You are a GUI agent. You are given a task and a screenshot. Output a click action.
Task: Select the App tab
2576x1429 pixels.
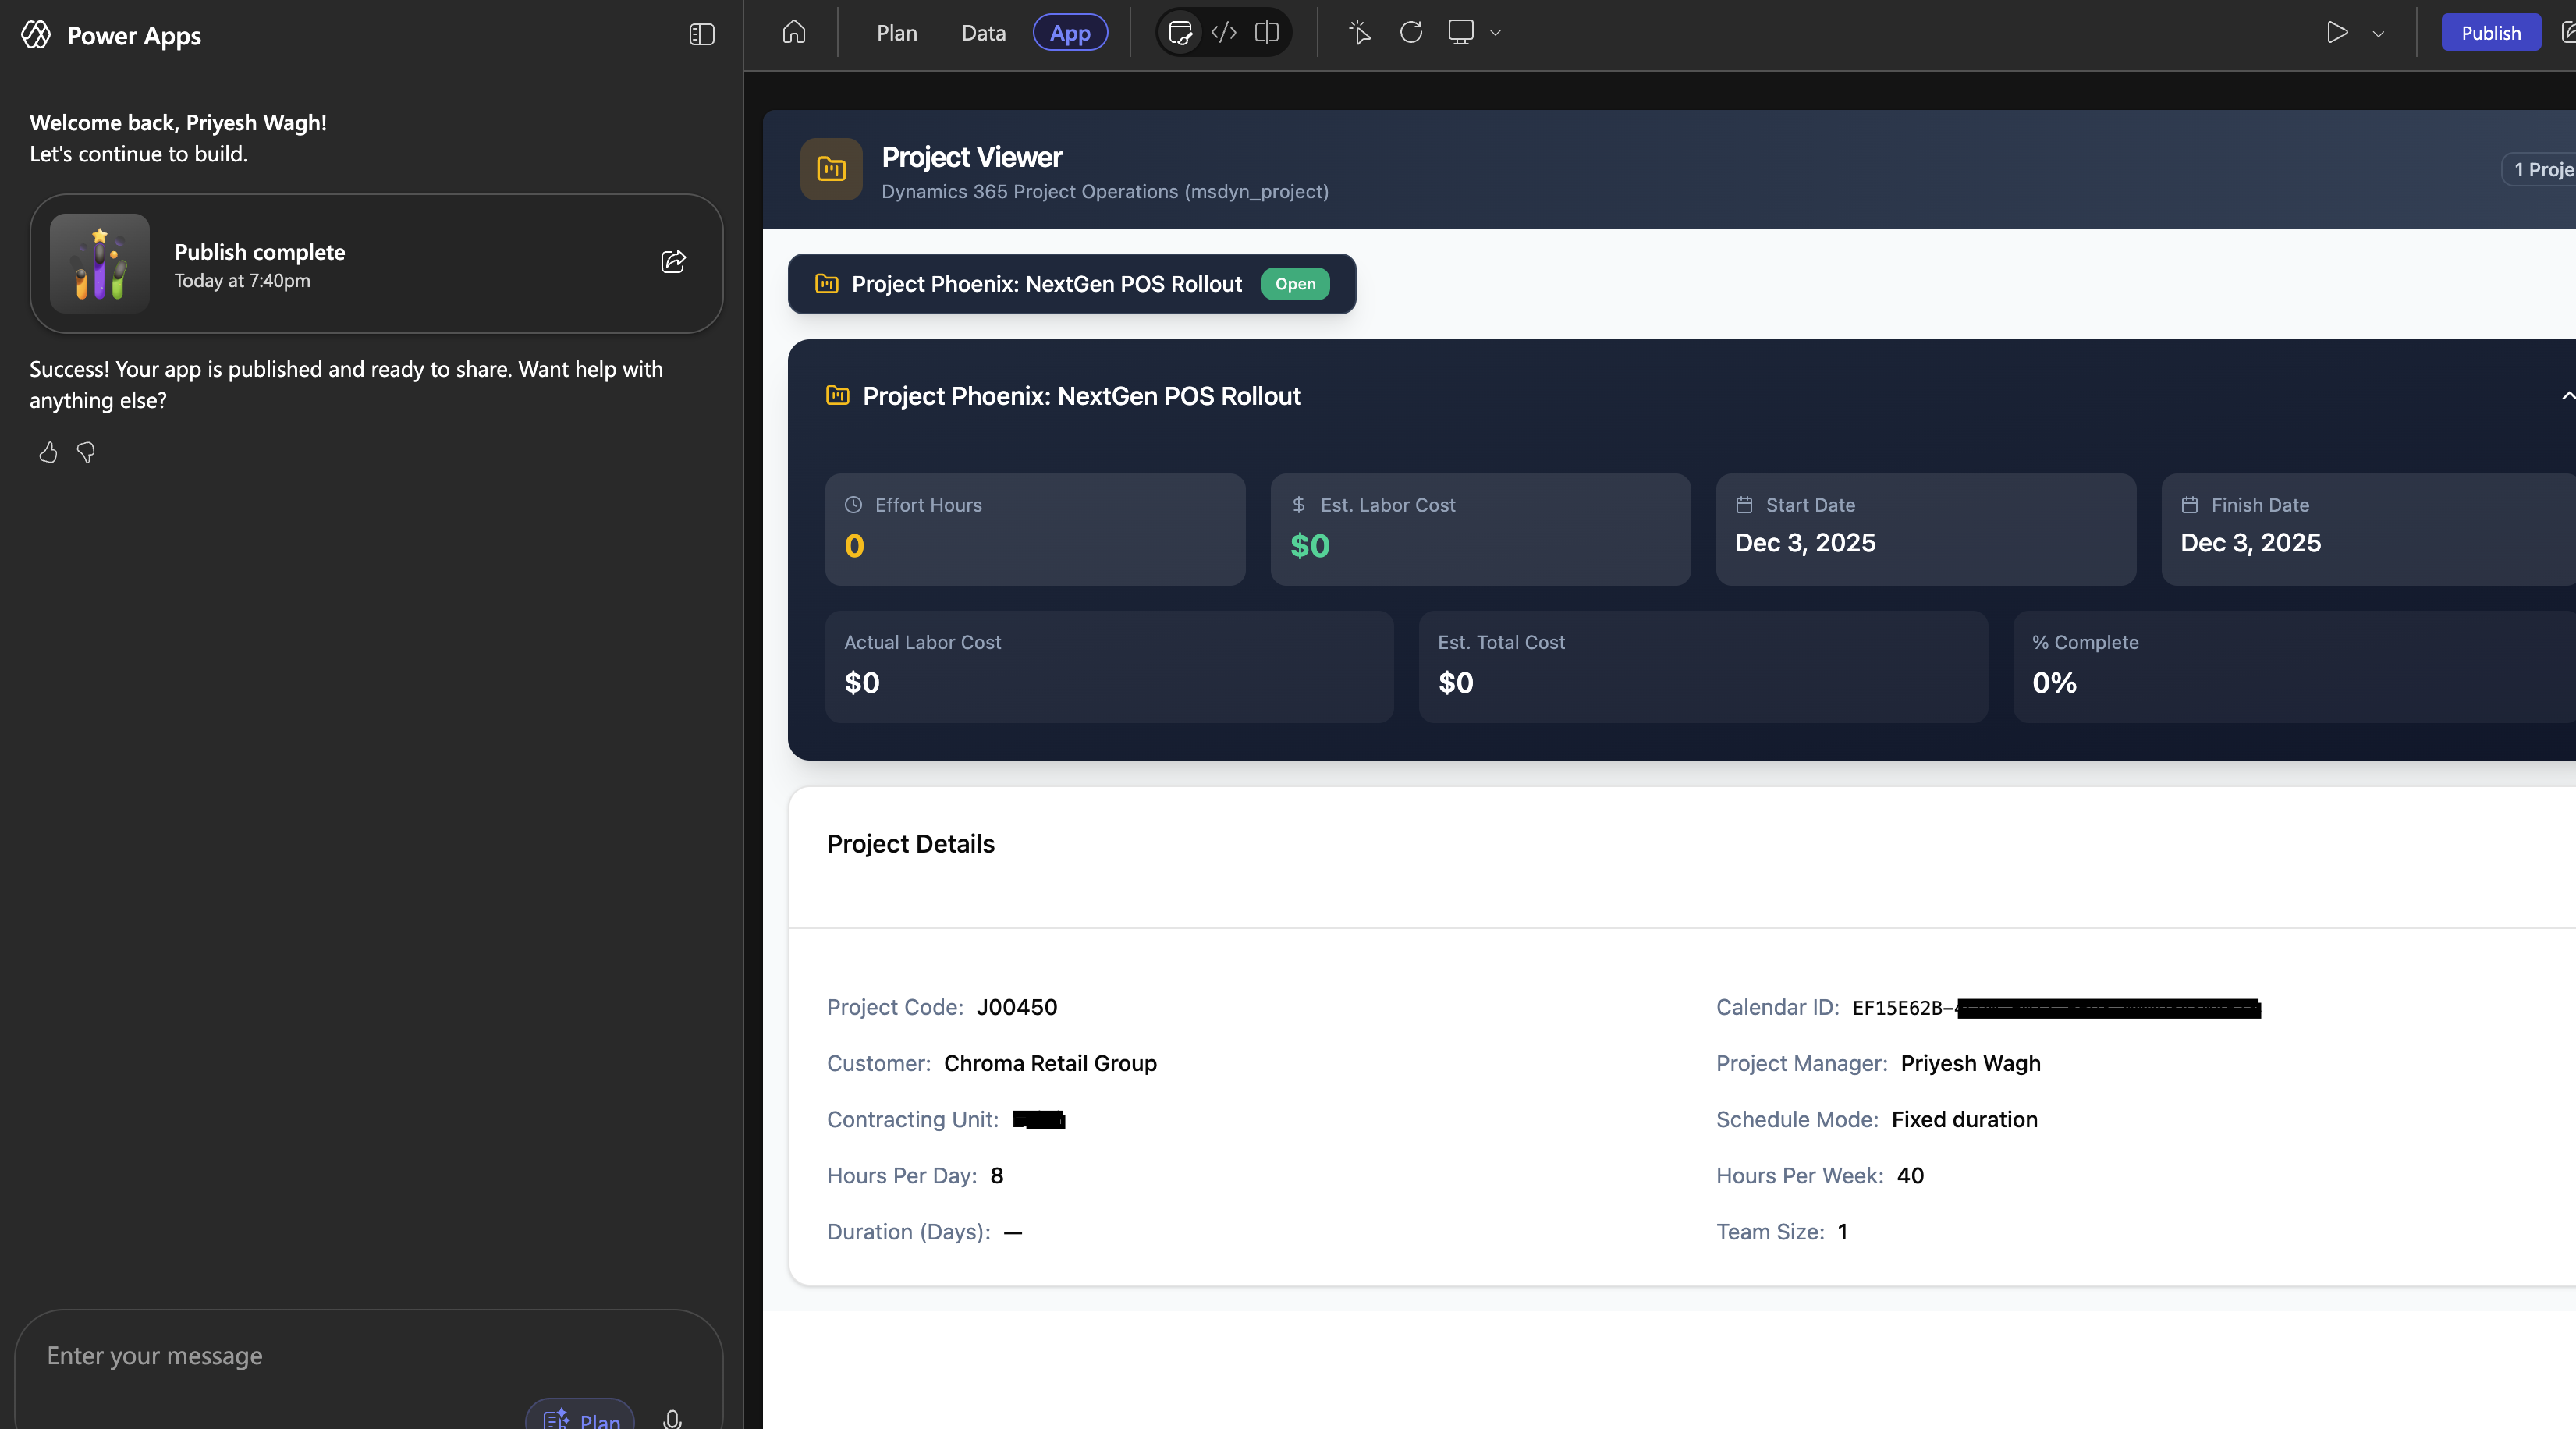point(1070,33)
